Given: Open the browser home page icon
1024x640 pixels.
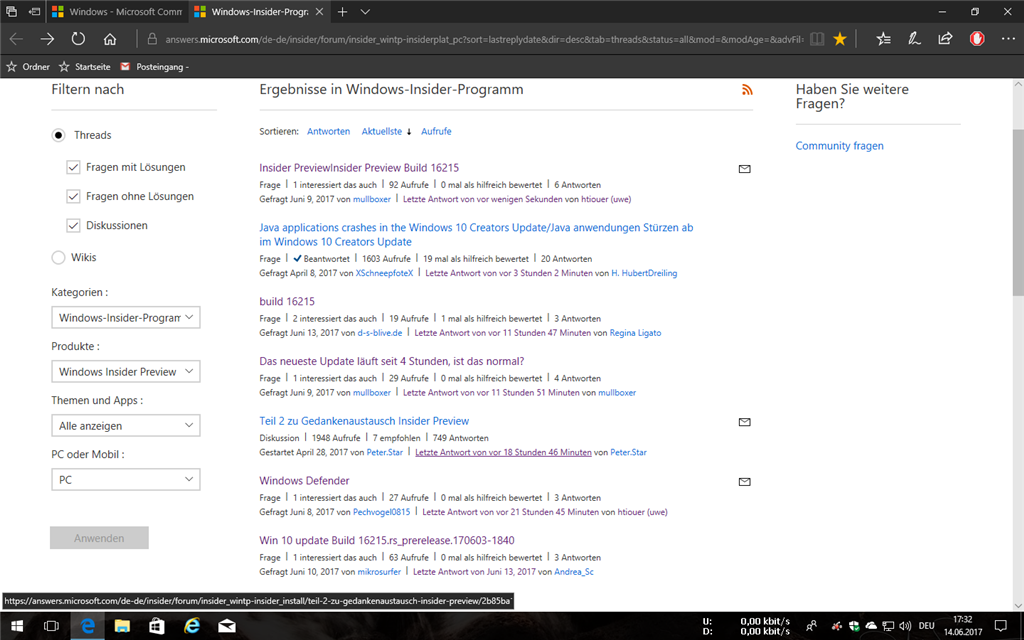Looking at the screenshot, I should tap(110, 39).
